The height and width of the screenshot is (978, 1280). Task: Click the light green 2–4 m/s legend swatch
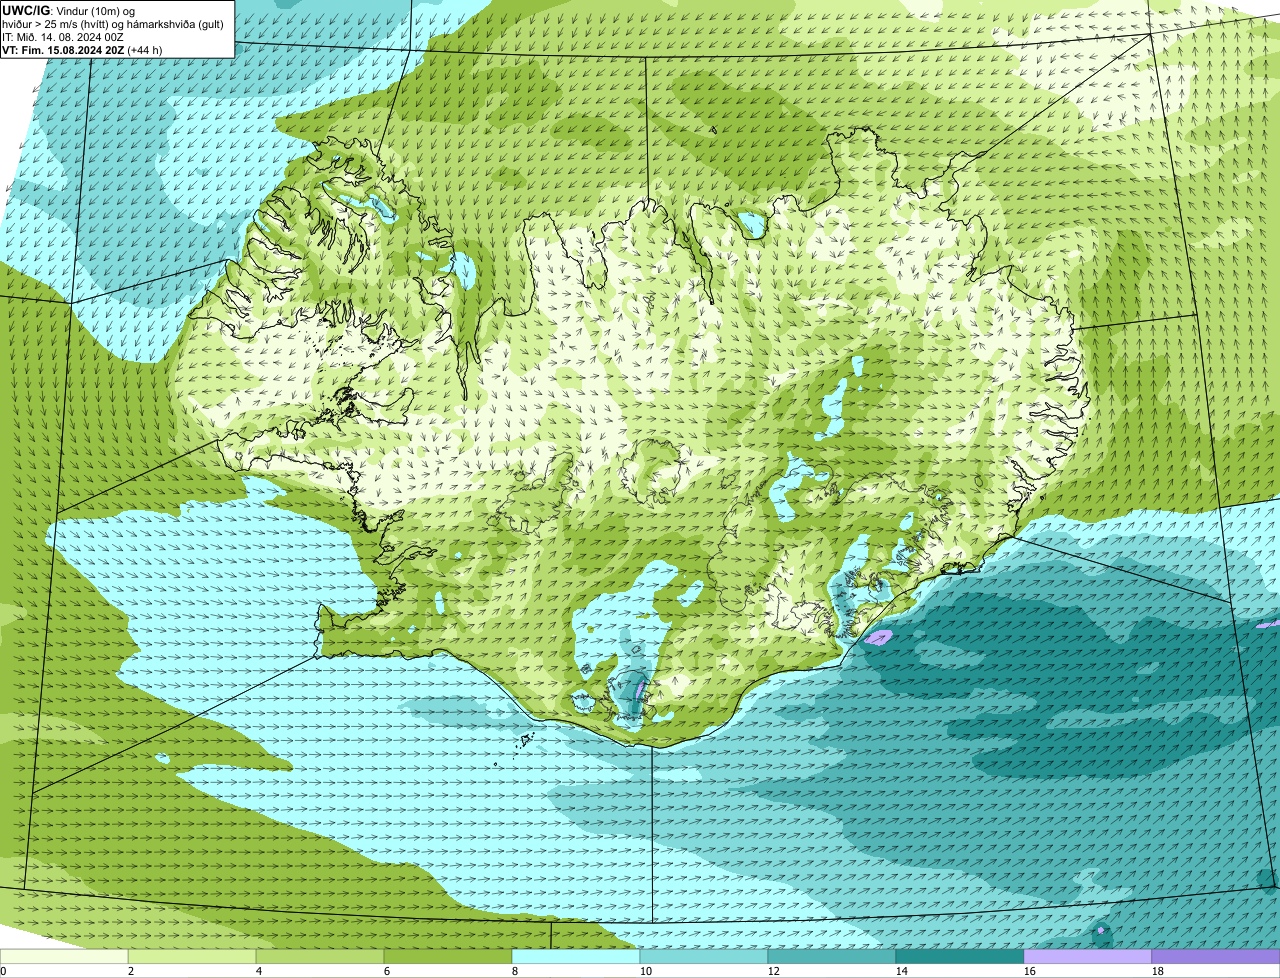[192, 956]
